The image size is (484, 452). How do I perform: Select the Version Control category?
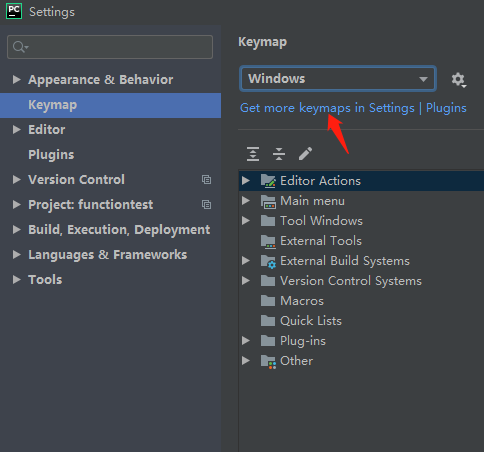click(76, 180)
